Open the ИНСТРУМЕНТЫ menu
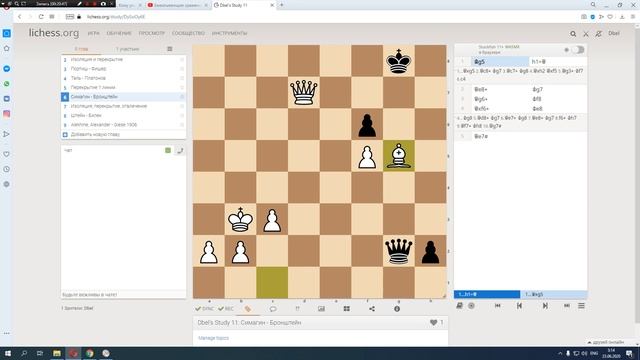 click(x=229, y=33)
